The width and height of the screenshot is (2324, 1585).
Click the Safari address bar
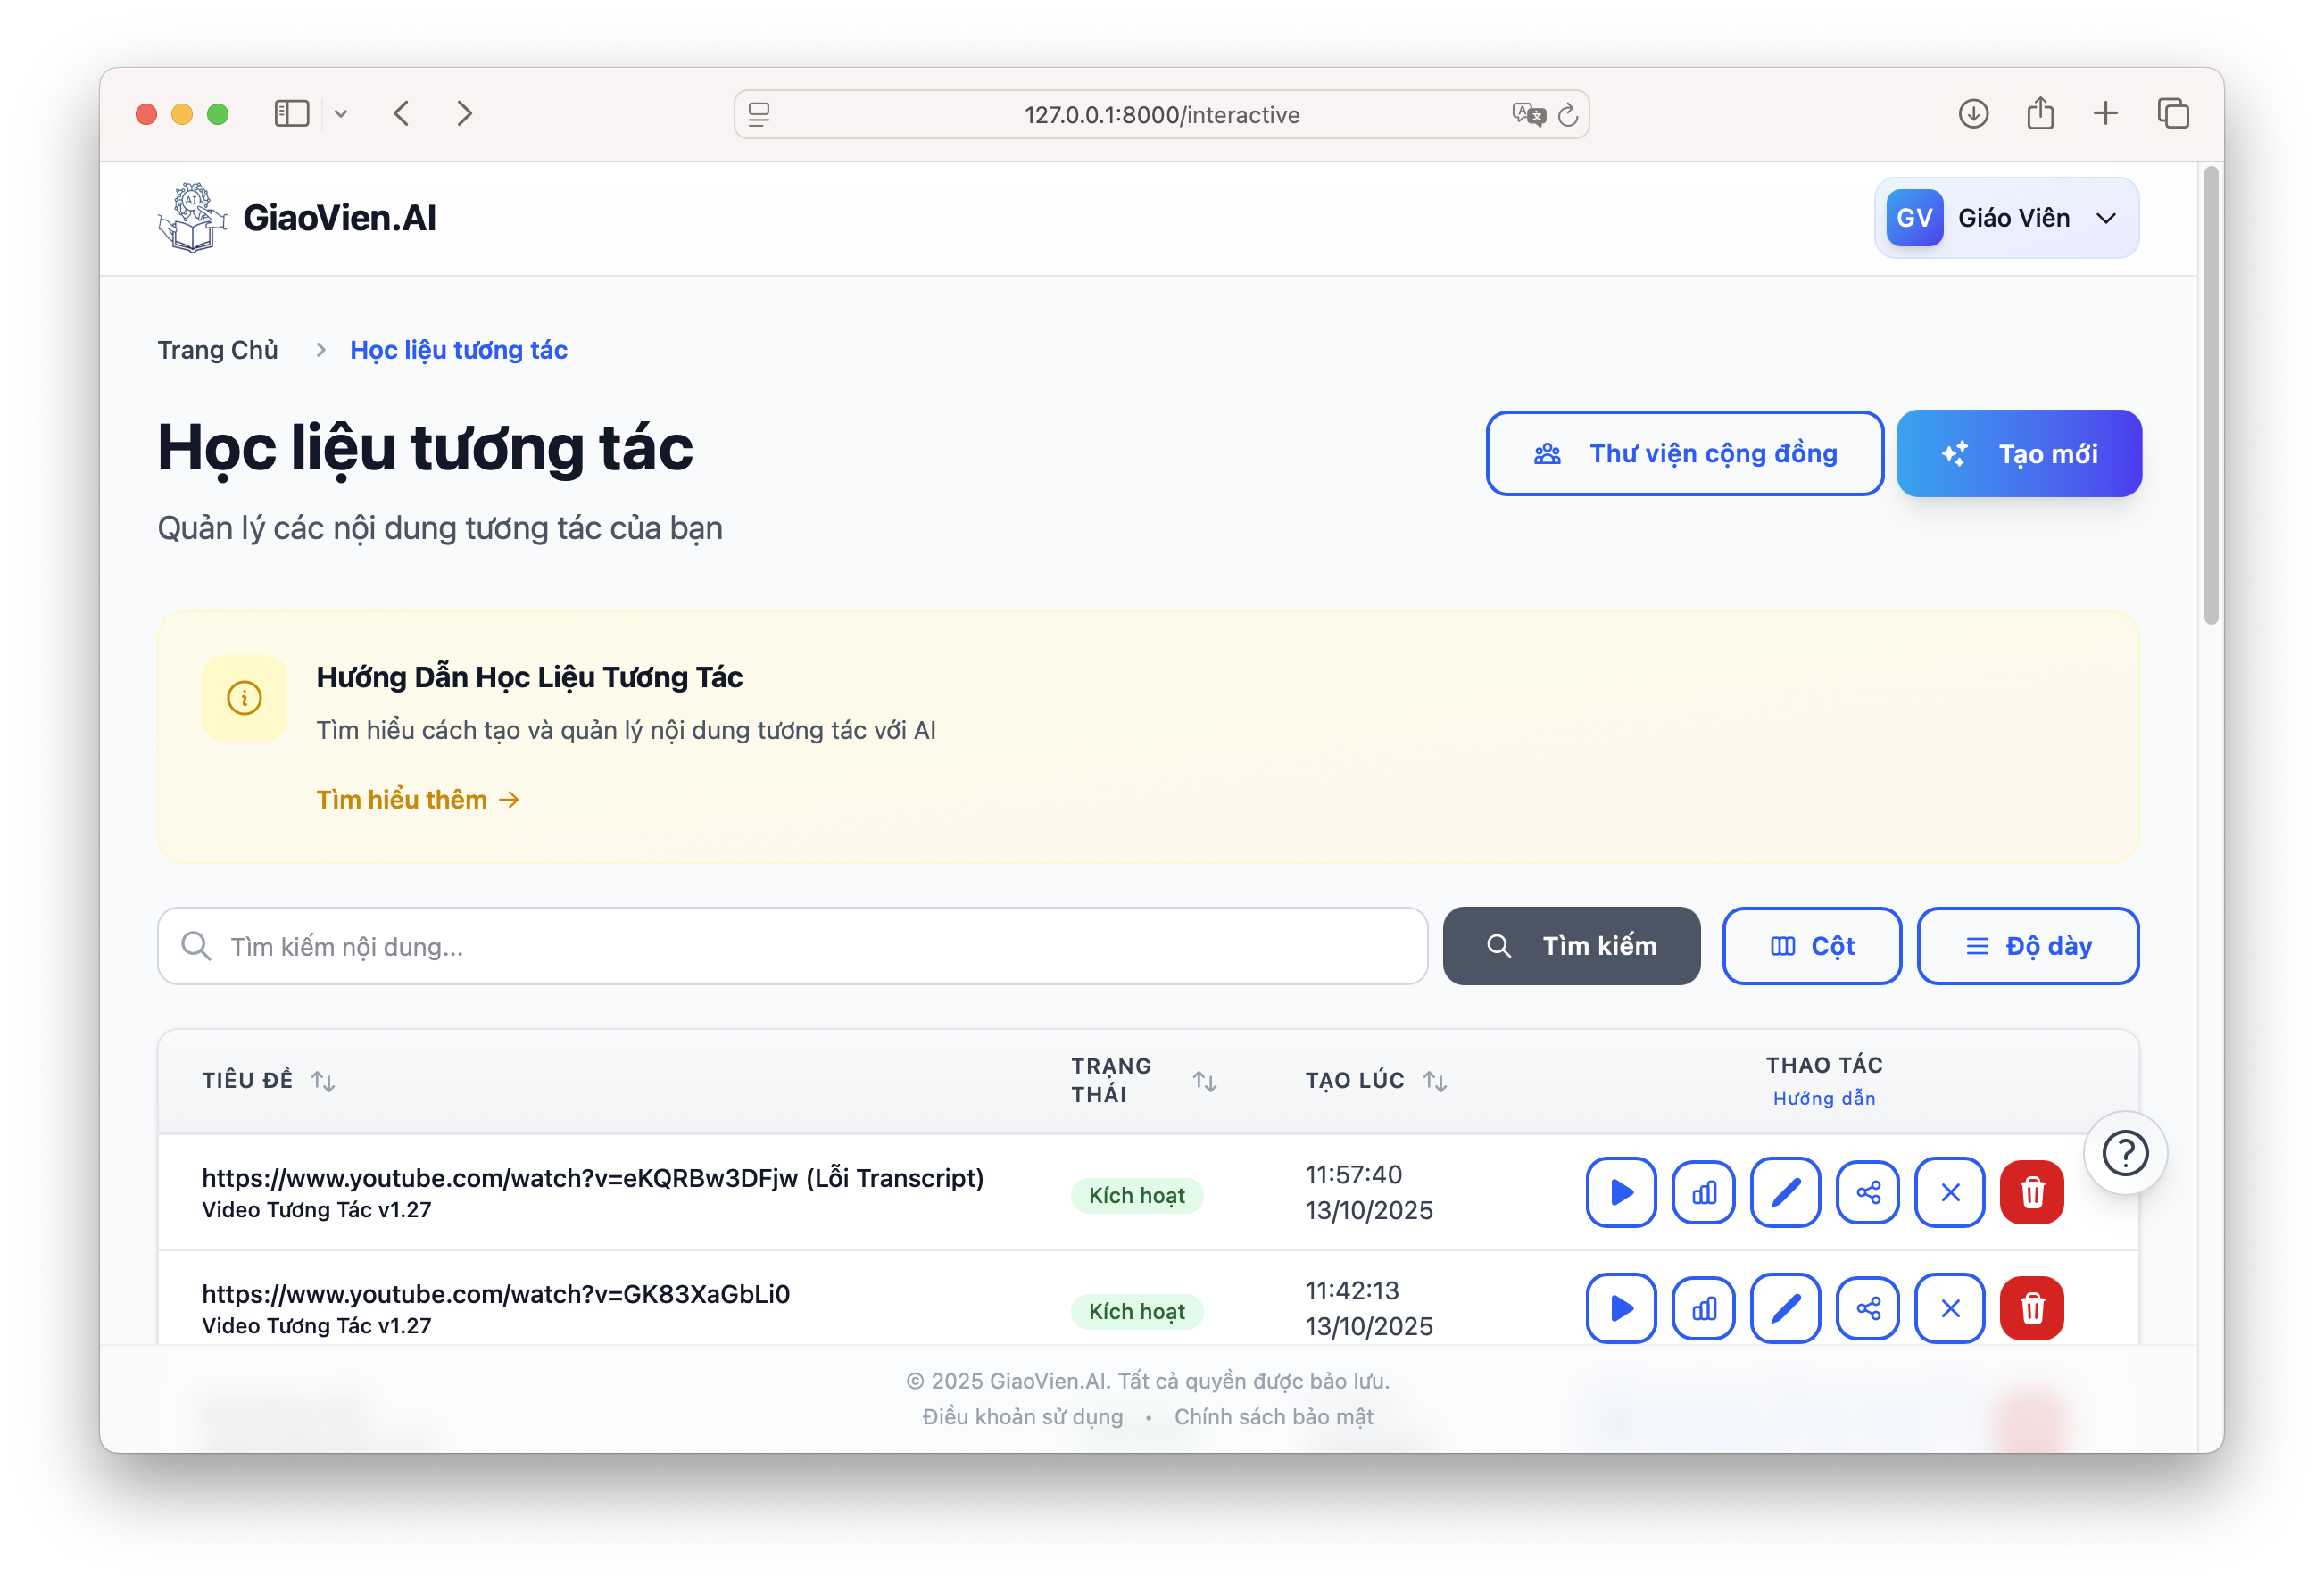pos(1161,115)
